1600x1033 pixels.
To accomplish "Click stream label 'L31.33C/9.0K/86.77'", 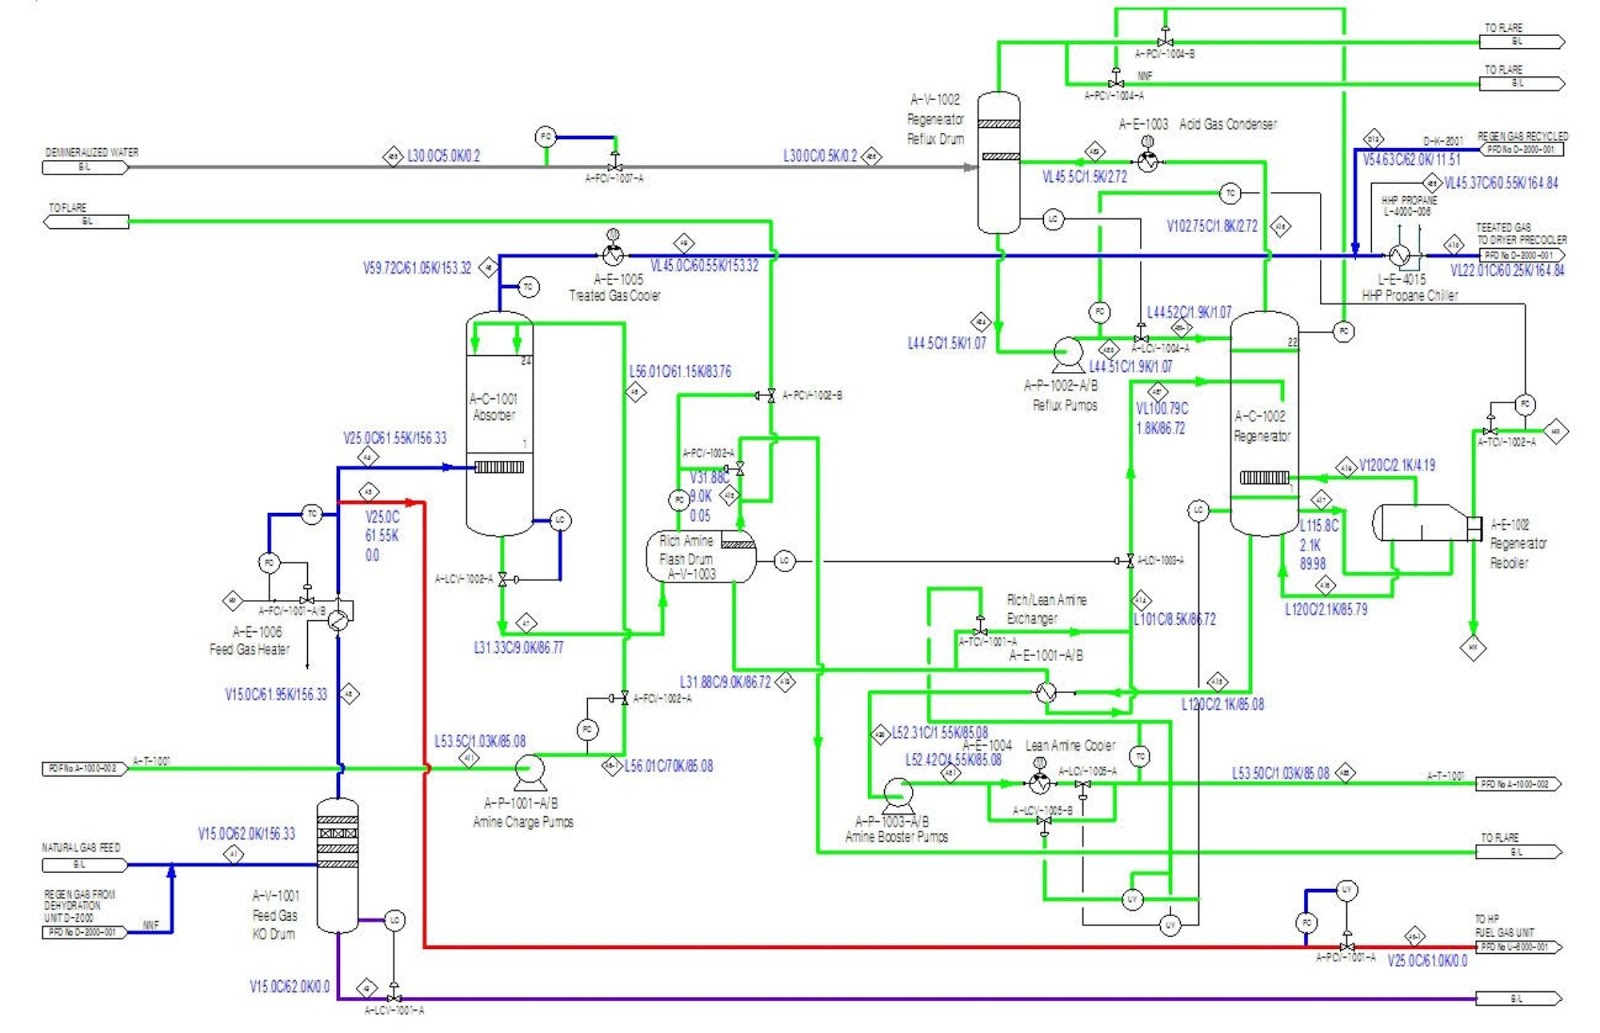I will pyautogui.click(x=519, y=648).
